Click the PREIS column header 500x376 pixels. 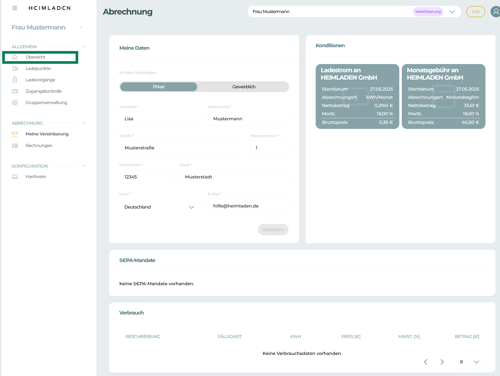pos(351,337)
